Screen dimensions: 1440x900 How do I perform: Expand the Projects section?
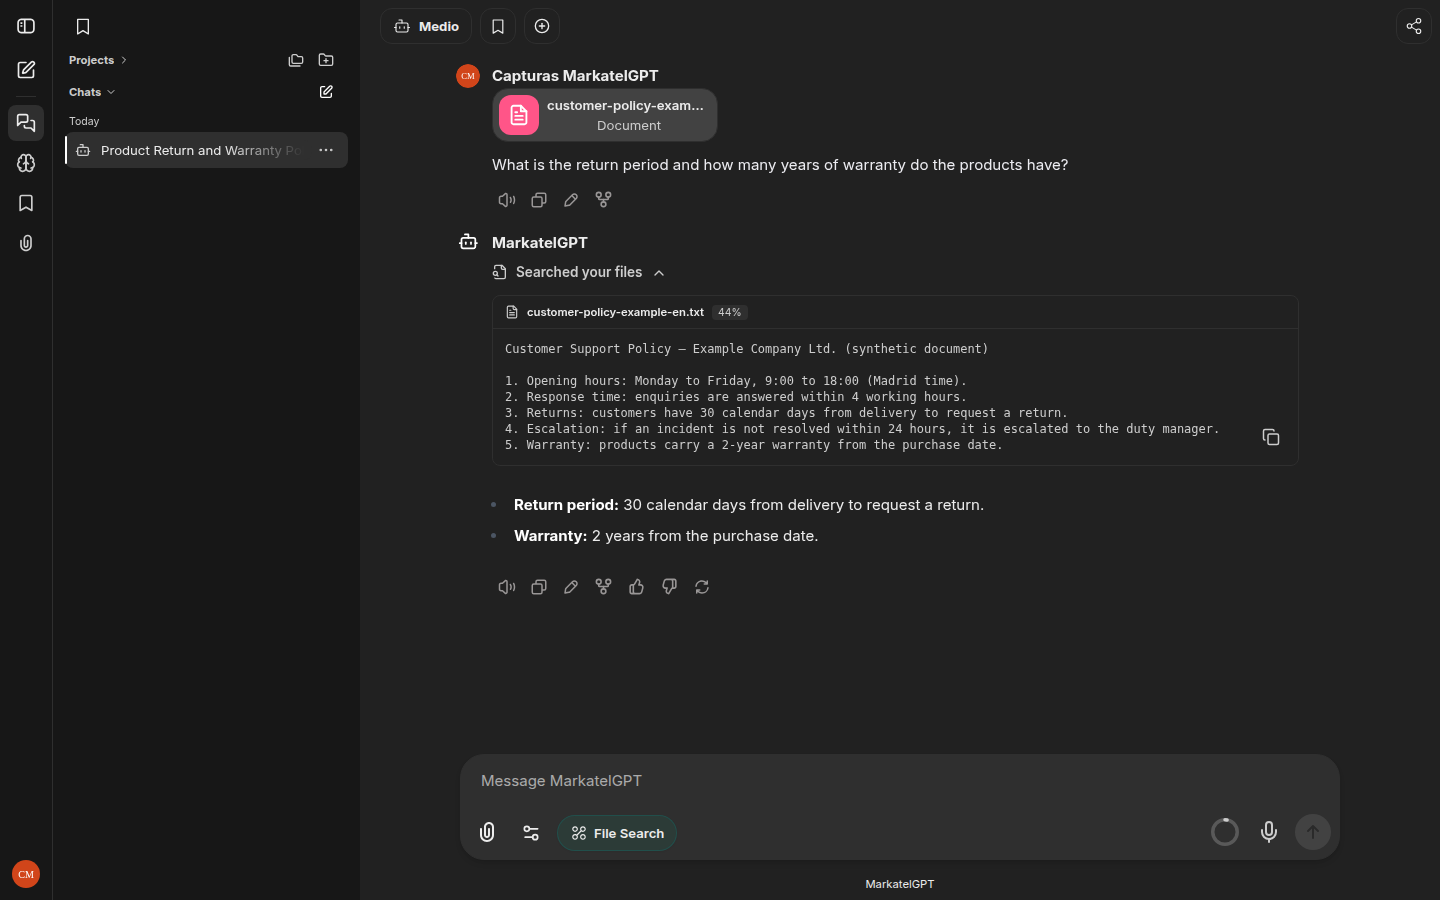tap(98, 60)
